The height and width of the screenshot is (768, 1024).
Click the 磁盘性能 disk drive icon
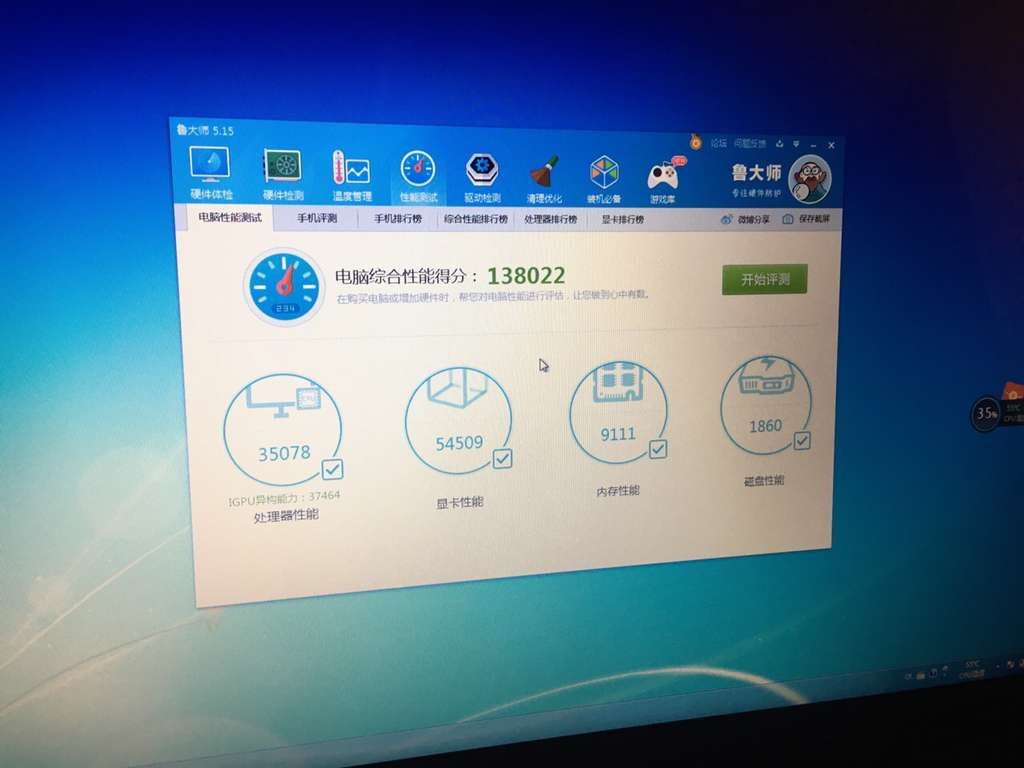[x=766, y=375]
